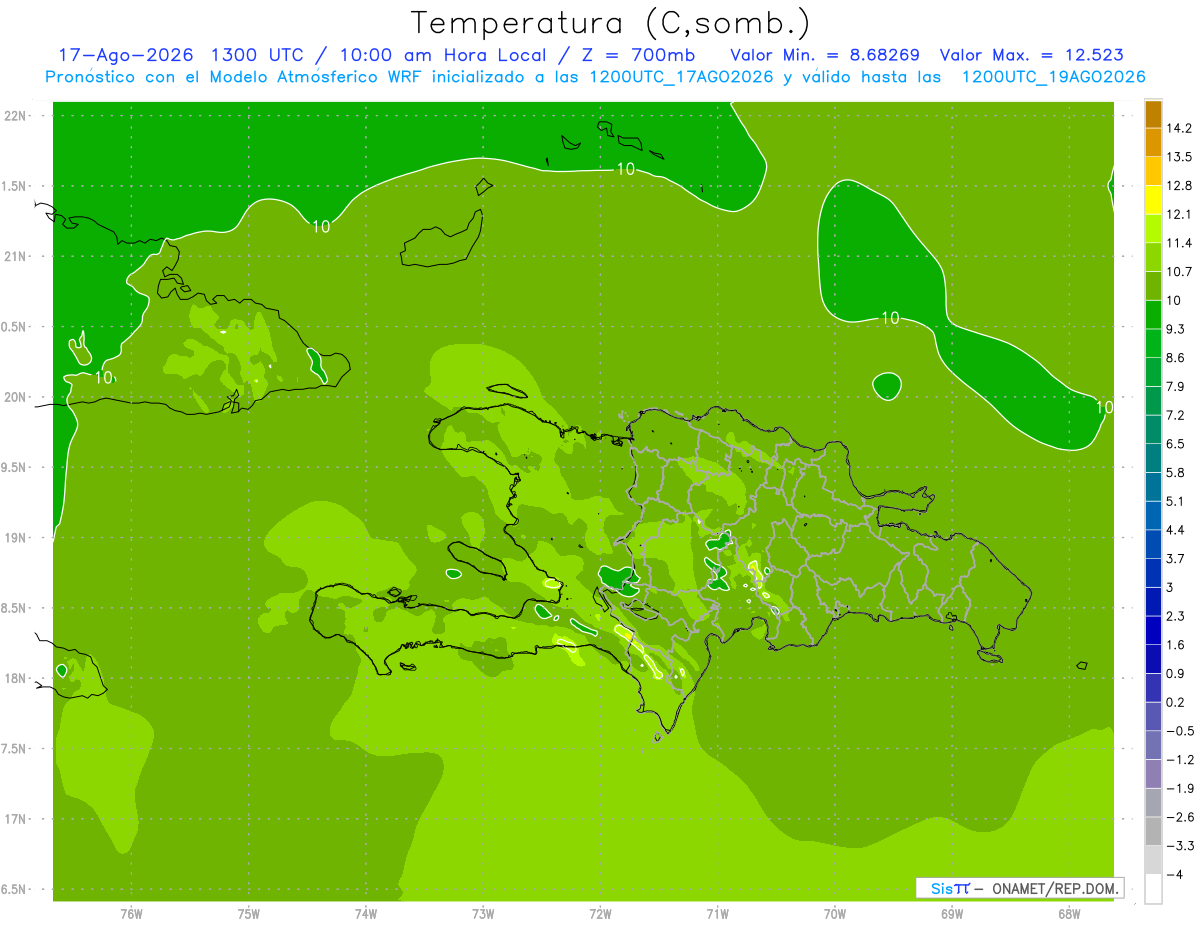Click the '-3.3' colorbar value

click(1179, 846)
